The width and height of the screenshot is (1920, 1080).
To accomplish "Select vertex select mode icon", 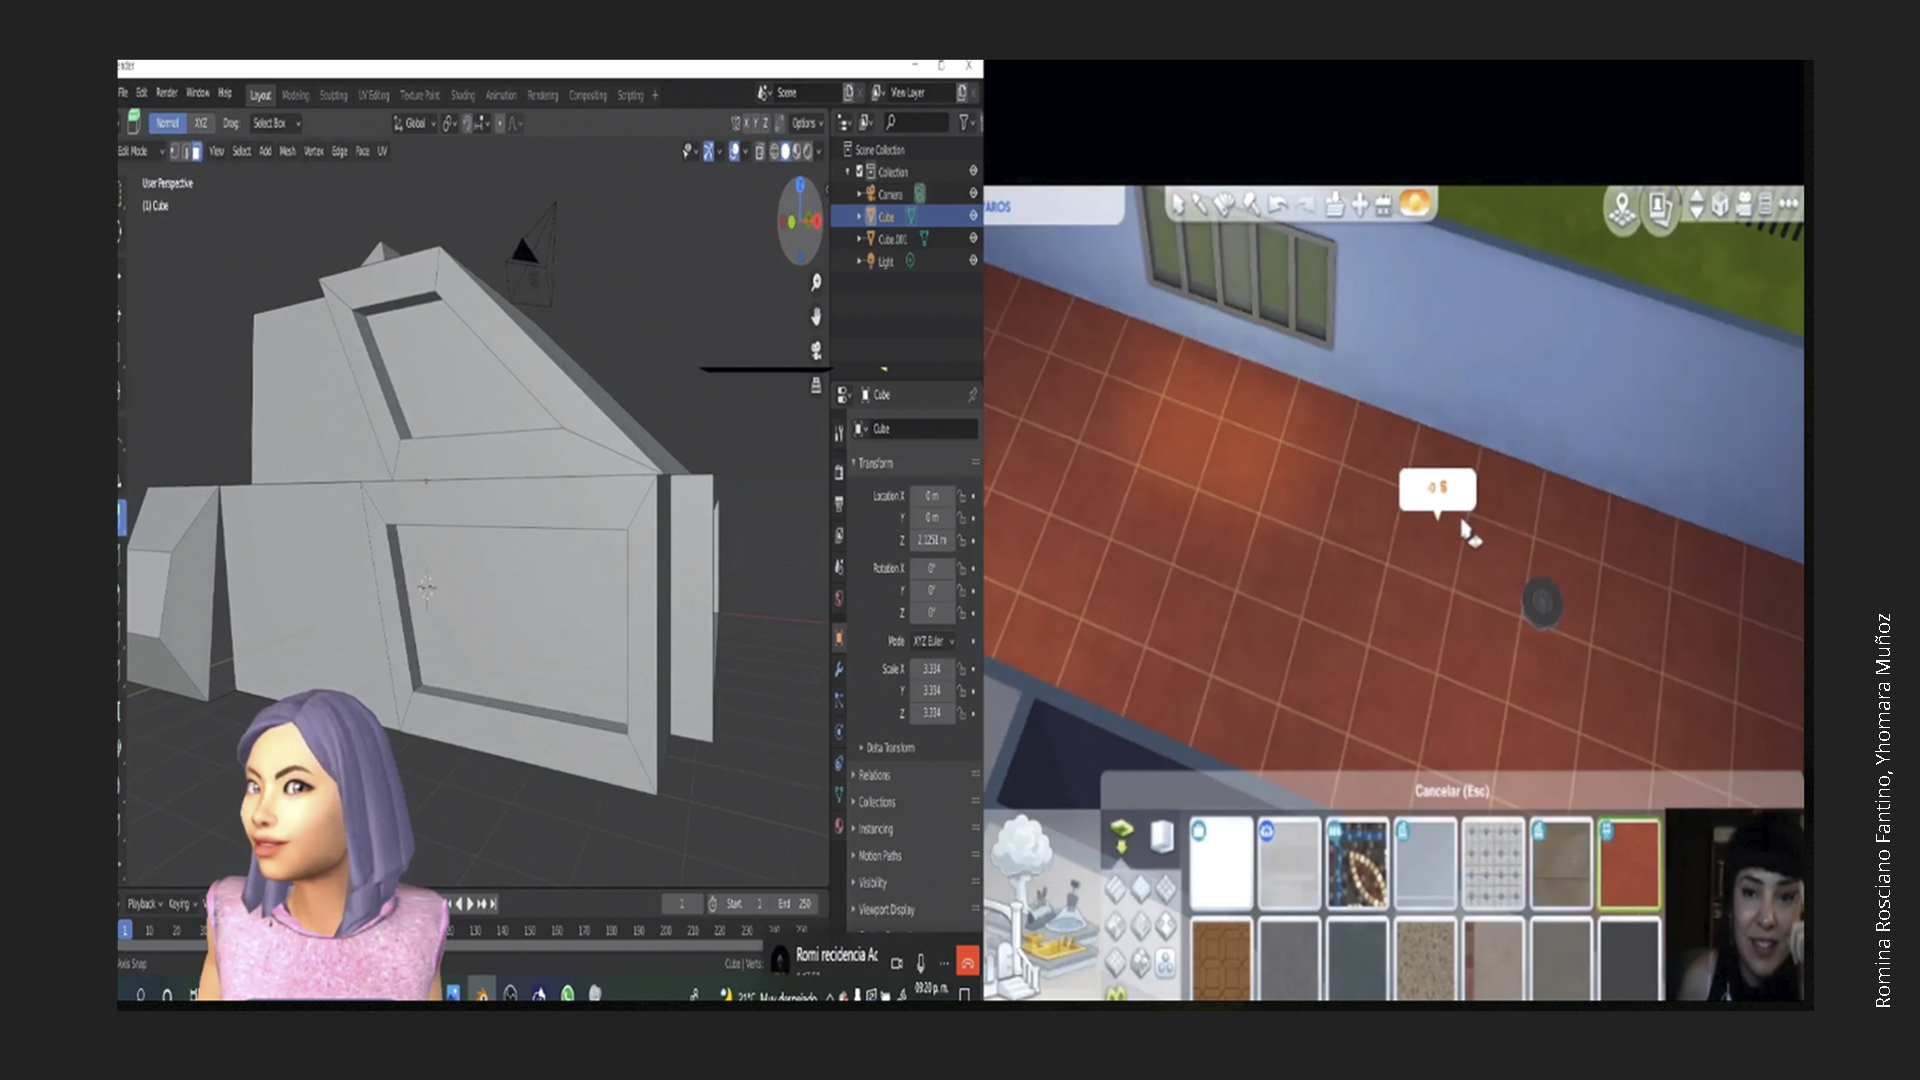I will click(174, 152).
